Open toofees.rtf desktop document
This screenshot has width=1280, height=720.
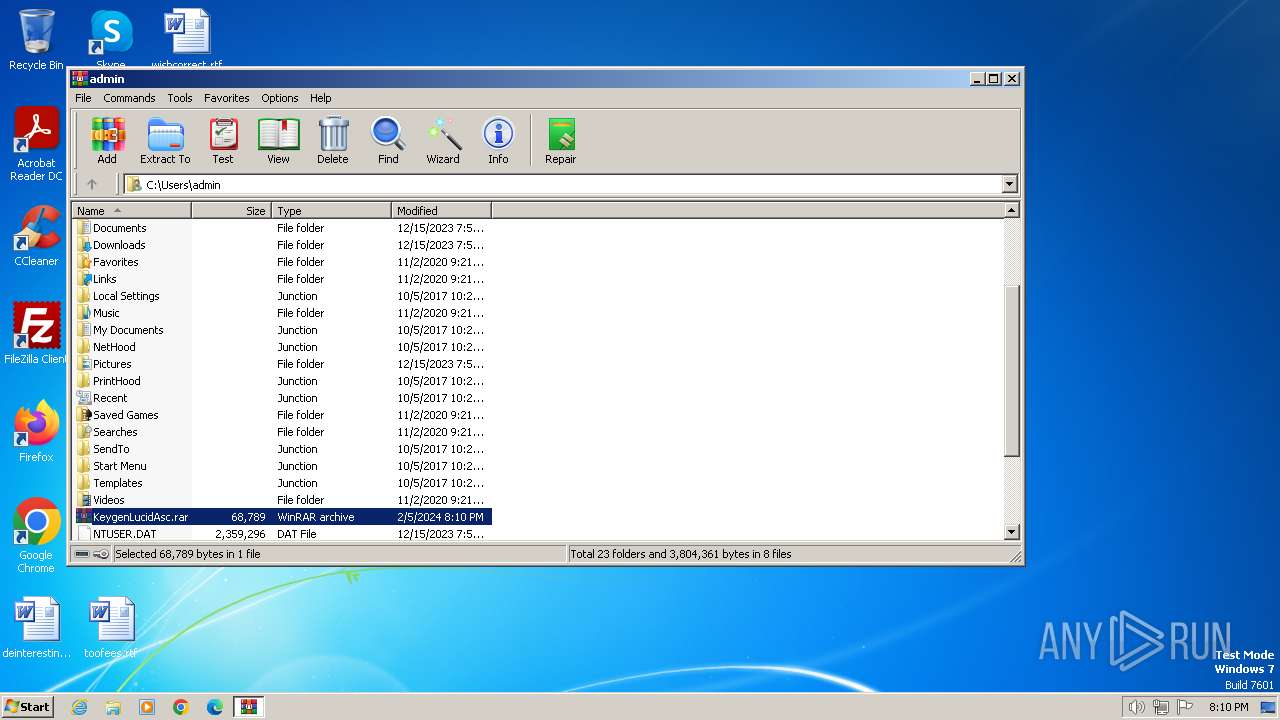(111, 628)
